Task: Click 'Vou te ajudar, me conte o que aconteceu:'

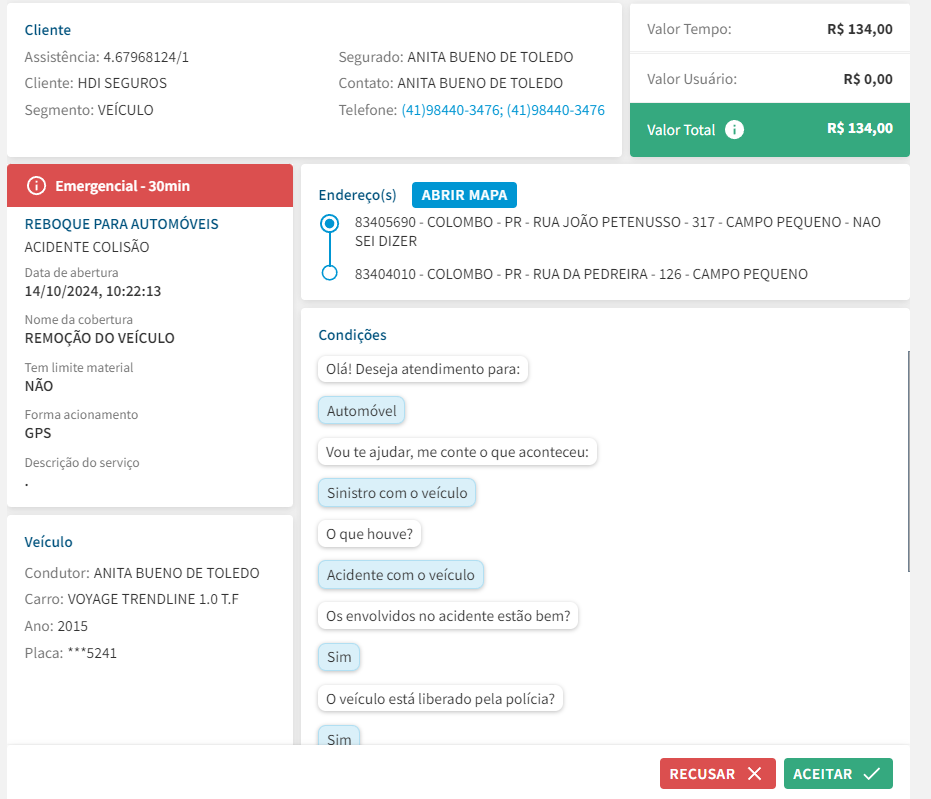Action: click(457, 452)
